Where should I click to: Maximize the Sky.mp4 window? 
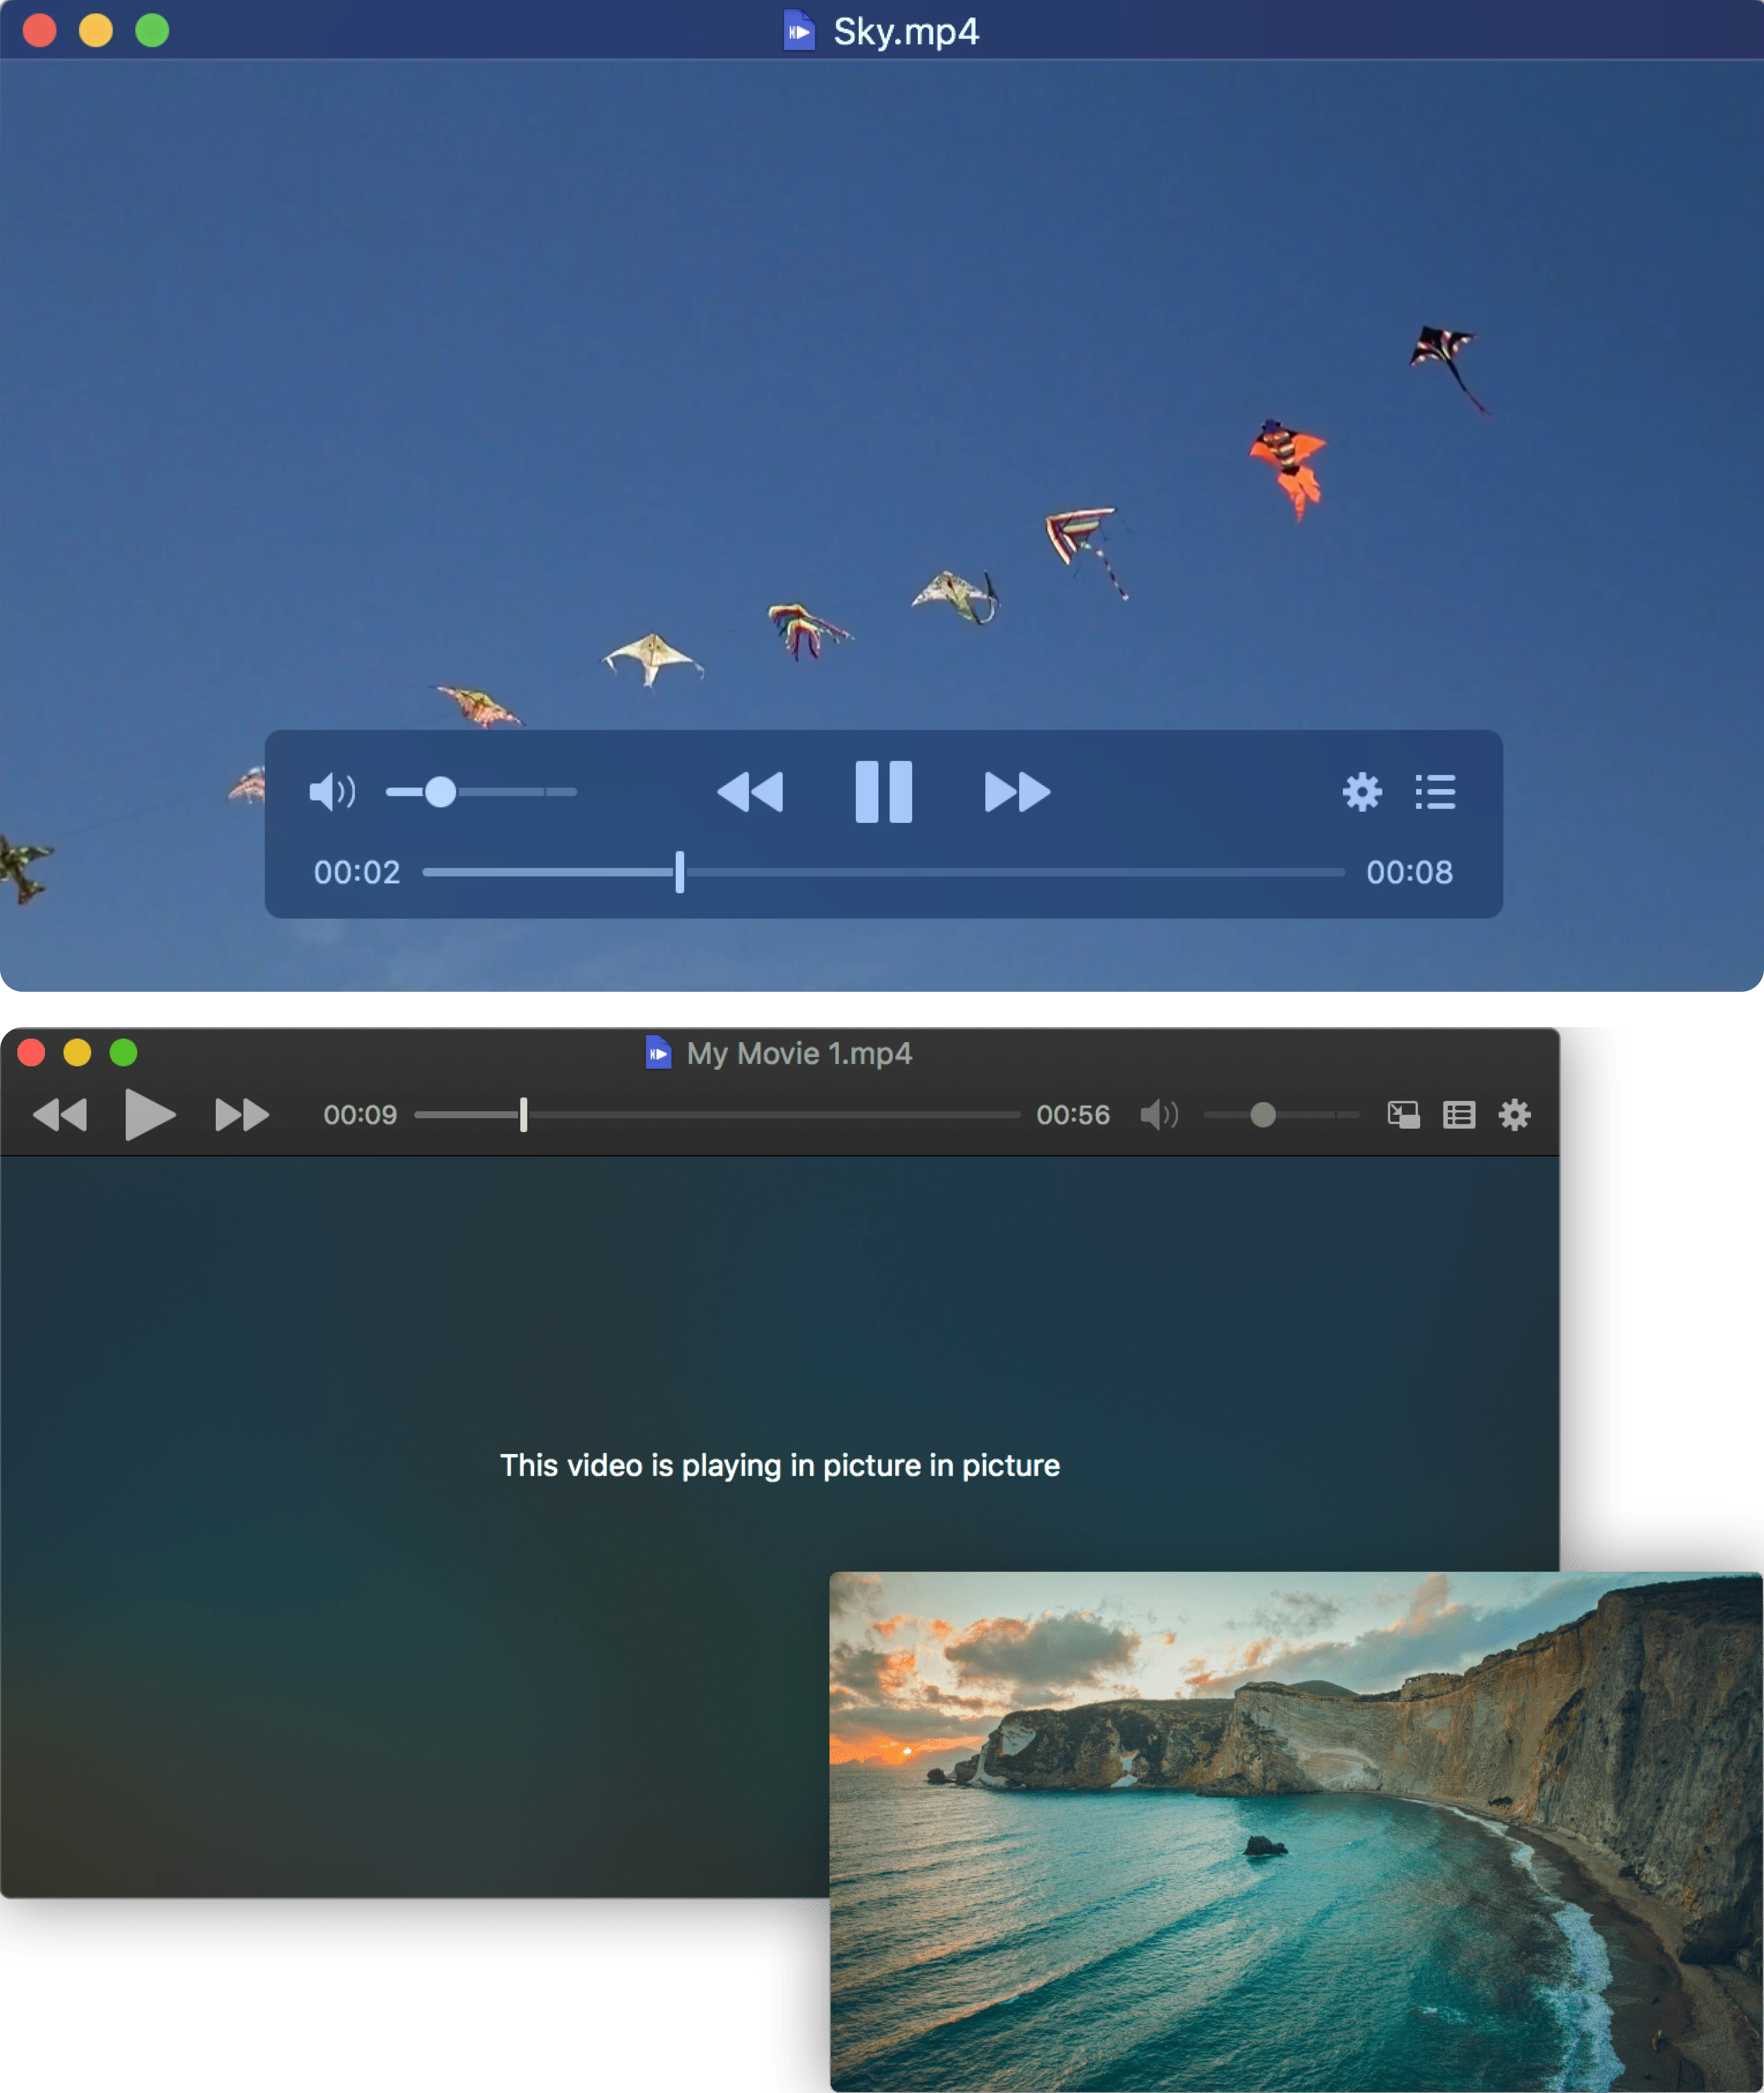[152, 30]
